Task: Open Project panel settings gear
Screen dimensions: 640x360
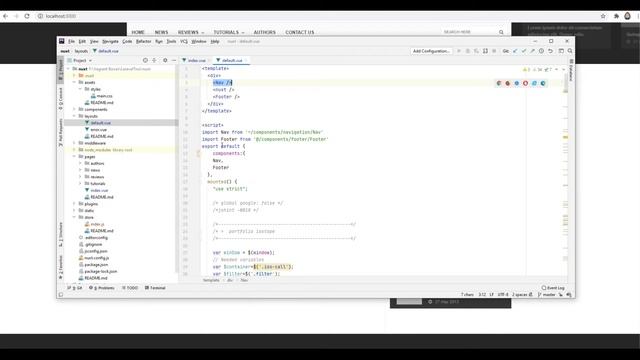Action: (165, 60)
